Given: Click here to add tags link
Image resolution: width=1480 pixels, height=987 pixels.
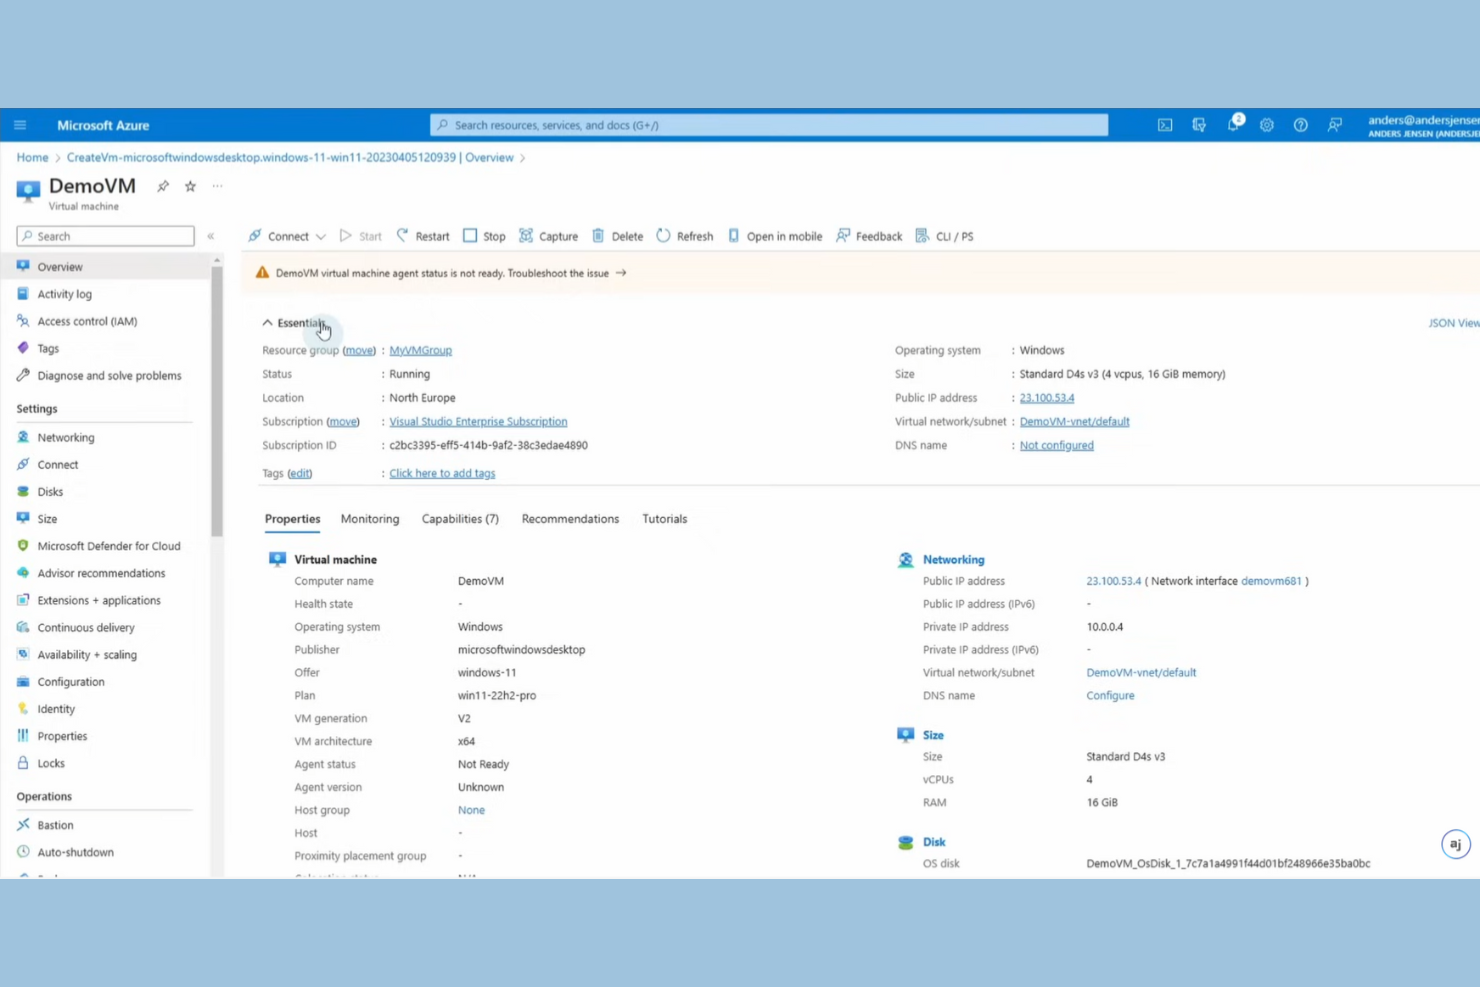Looking at the screenshot, I should [x=442, y=473].
